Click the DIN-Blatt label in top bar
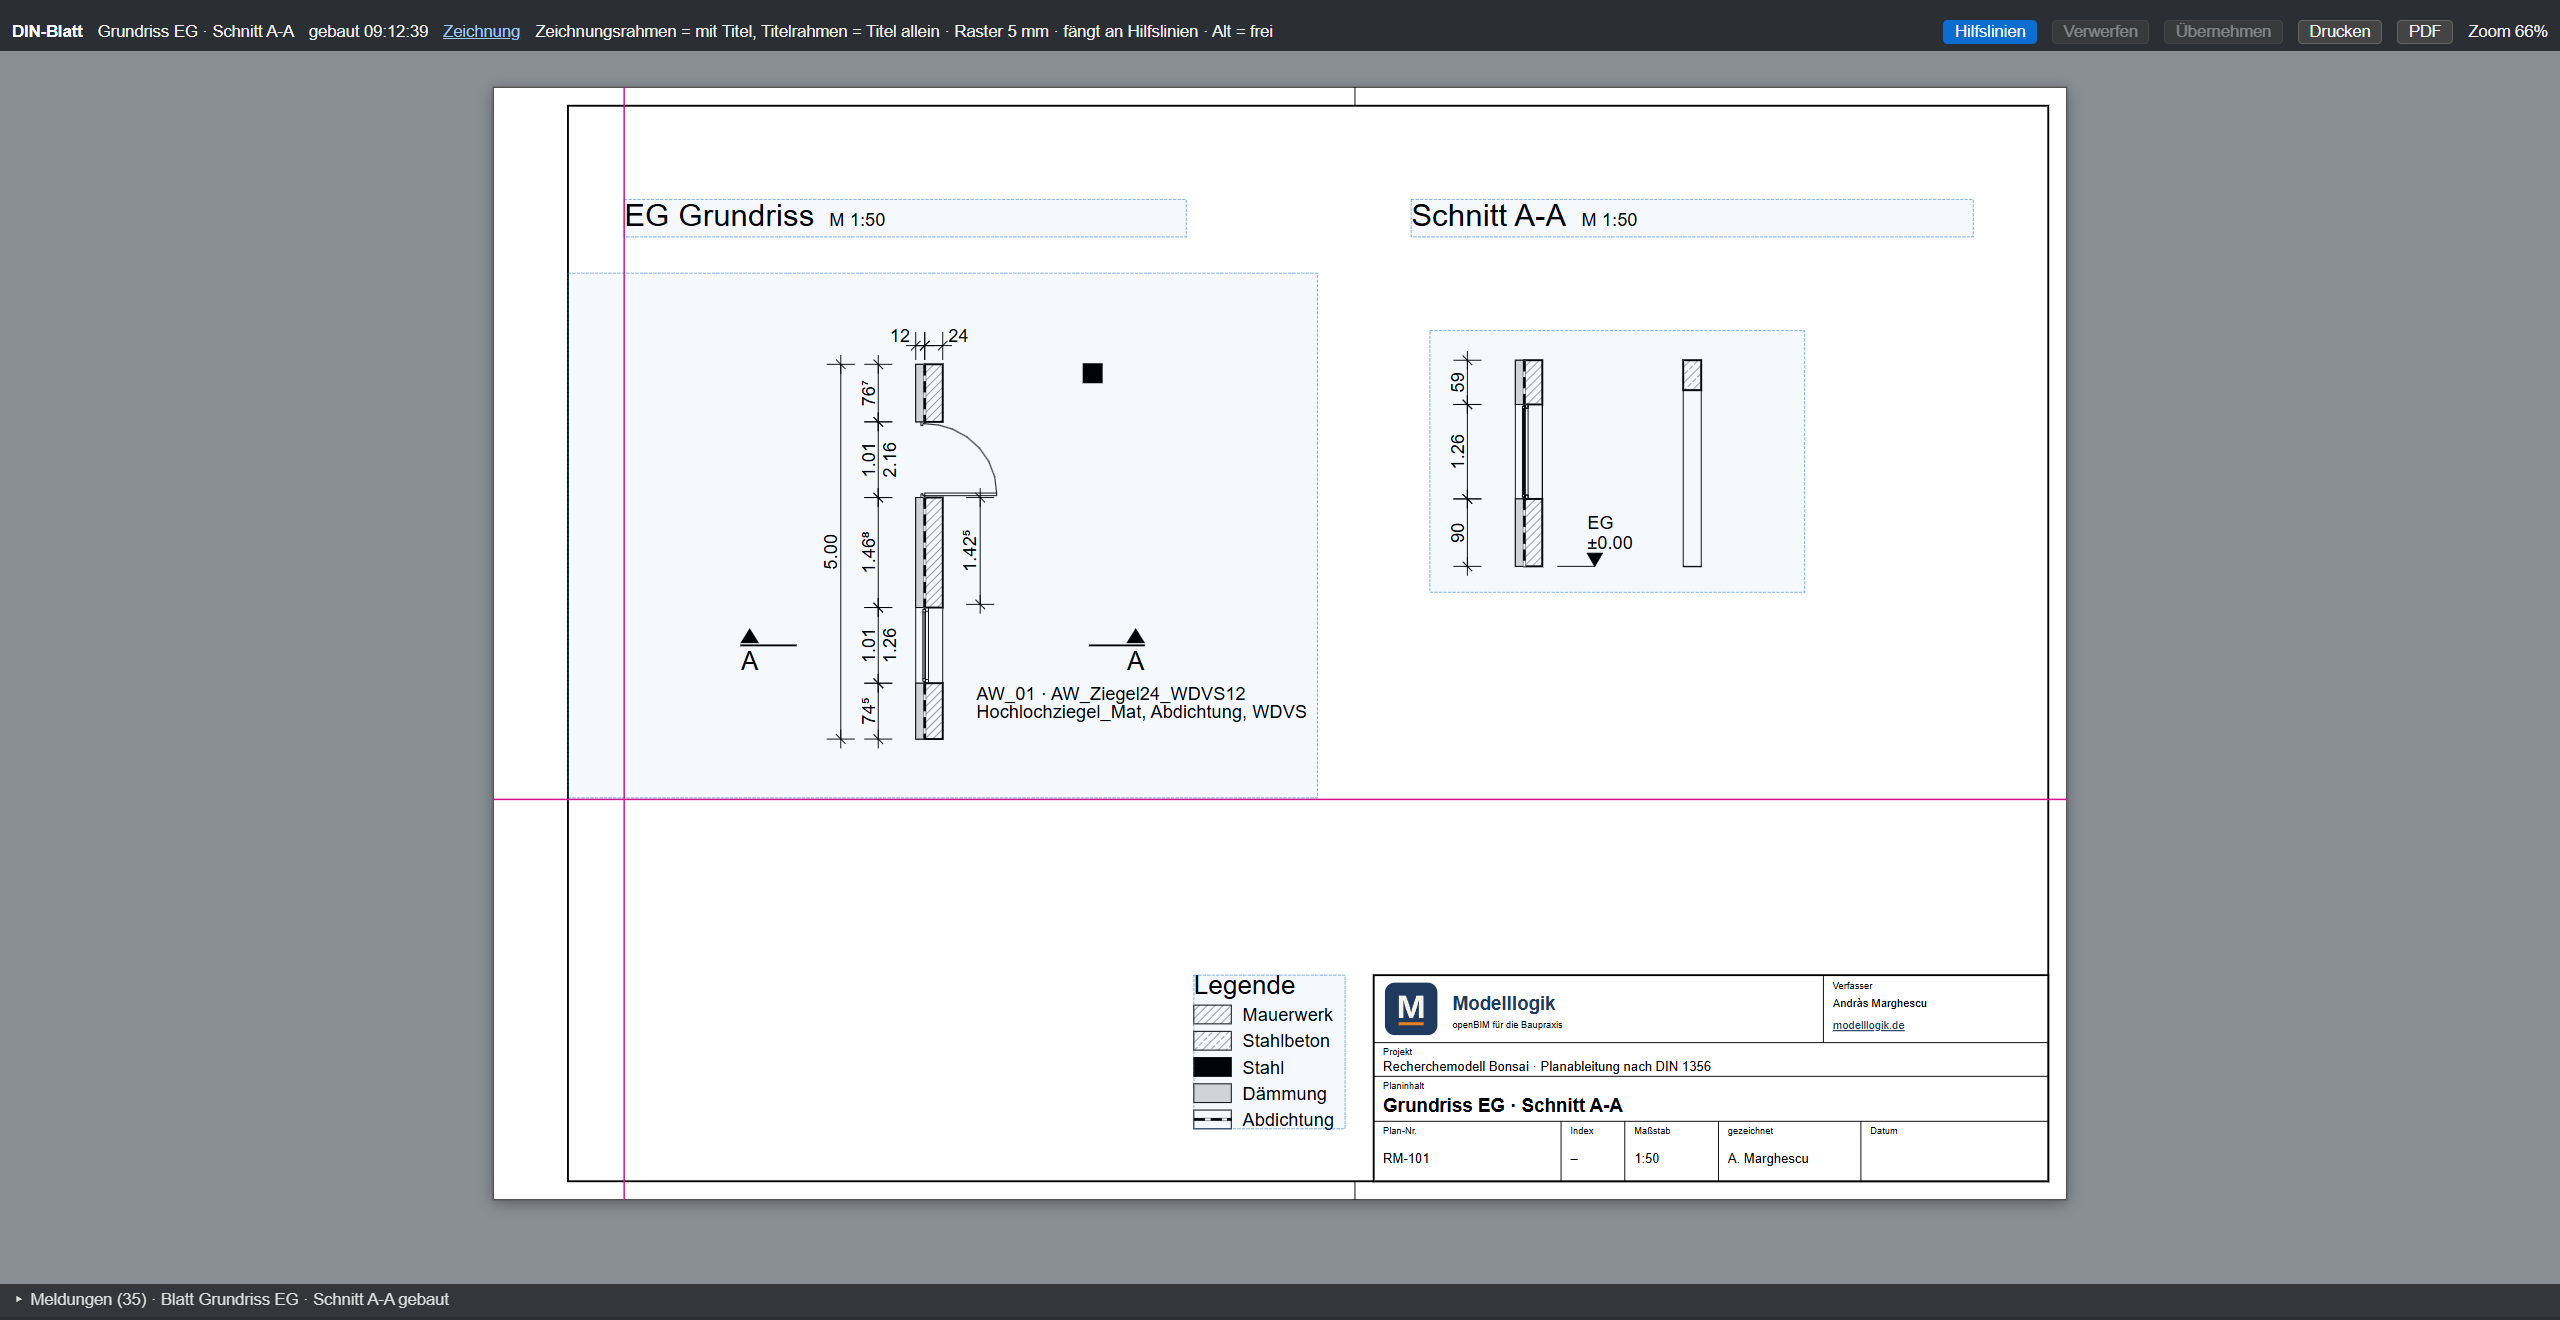Screen dimensions: 2560x1320 47,31
